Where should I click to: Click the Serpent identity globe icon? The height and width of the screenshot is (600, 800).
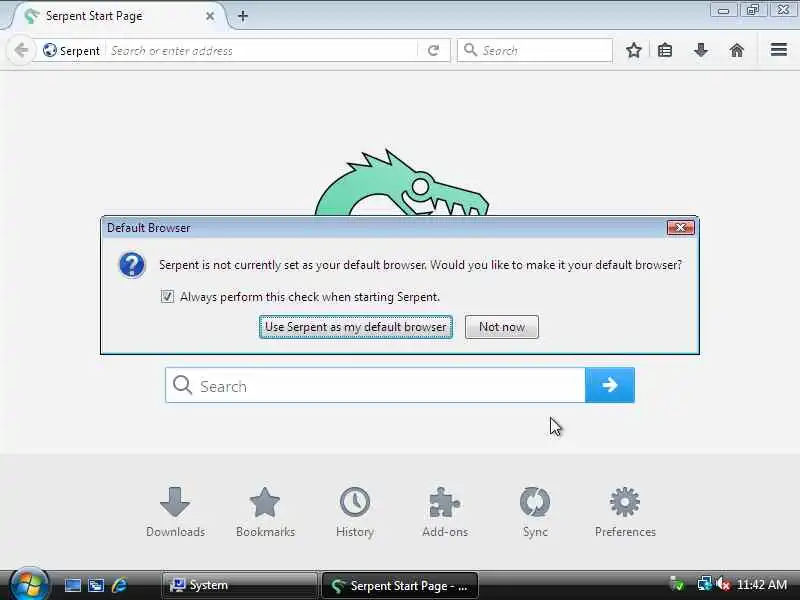50,50
